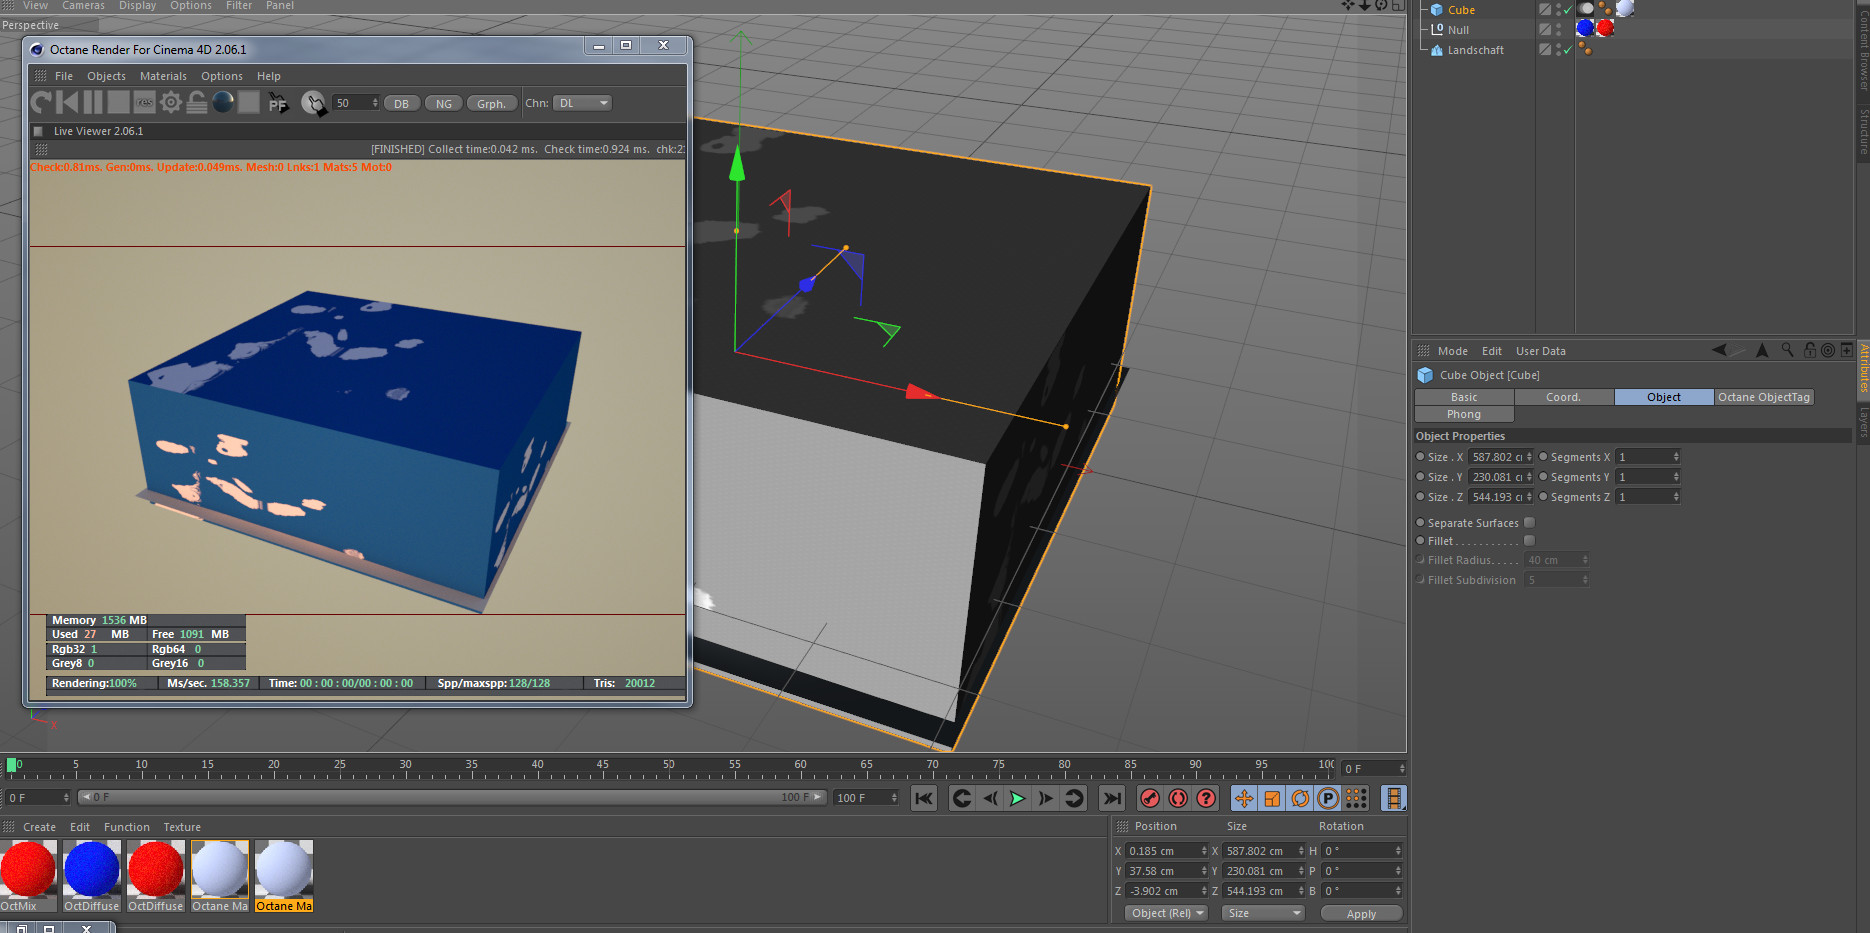
Task: Open the Chn DL channel dropdown
Action: coord(582,103)
